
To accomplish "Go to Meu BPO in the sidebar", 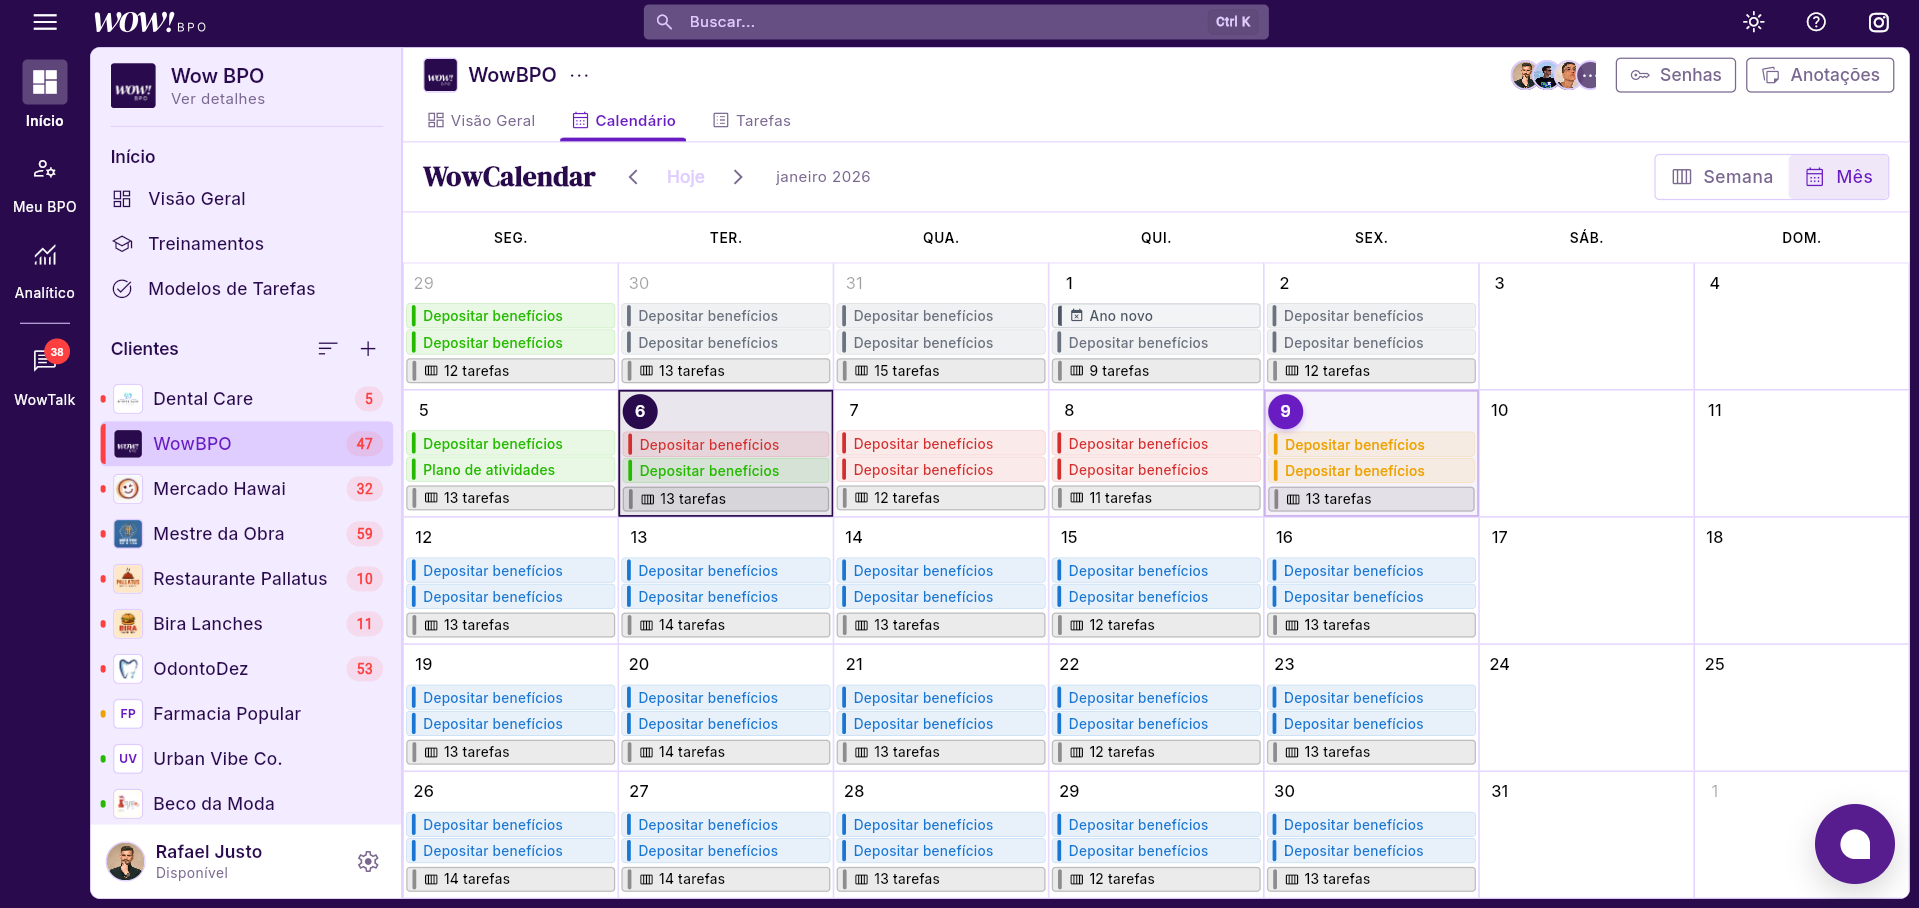I will 45,182.
